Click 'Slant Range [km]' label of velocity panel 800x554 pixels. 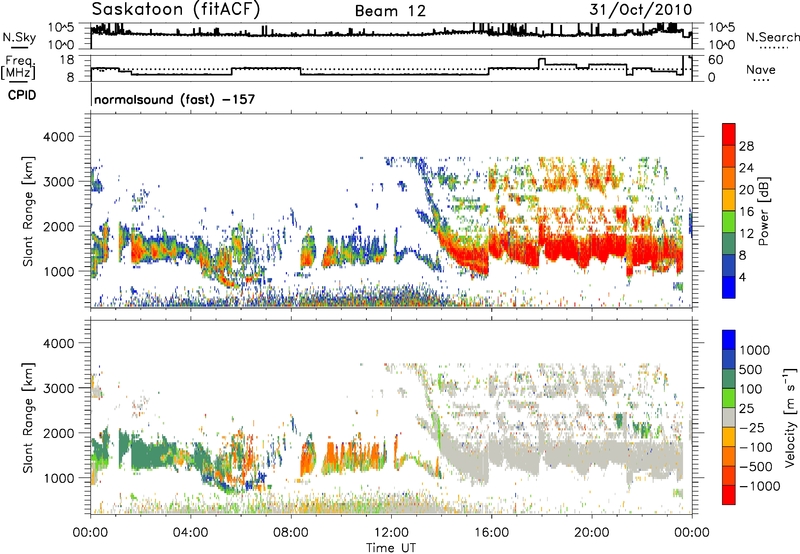[x=28, y=417]
